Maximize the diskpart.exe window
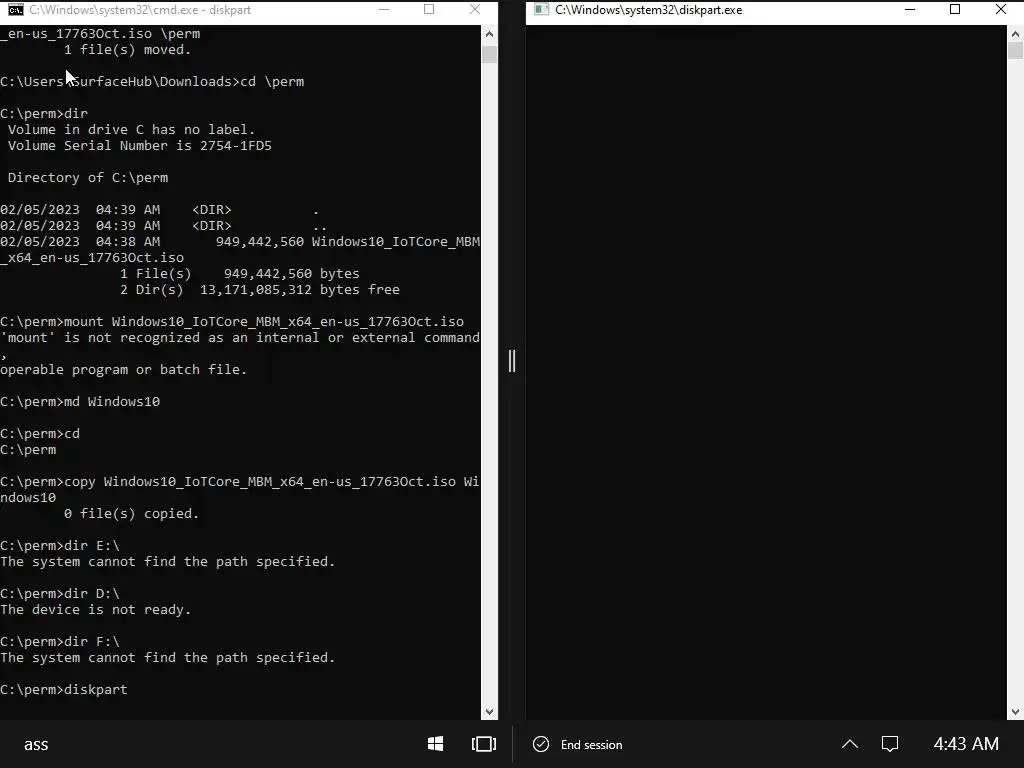The width and height of the screenshot is (1024, 768). pos(955,10)
